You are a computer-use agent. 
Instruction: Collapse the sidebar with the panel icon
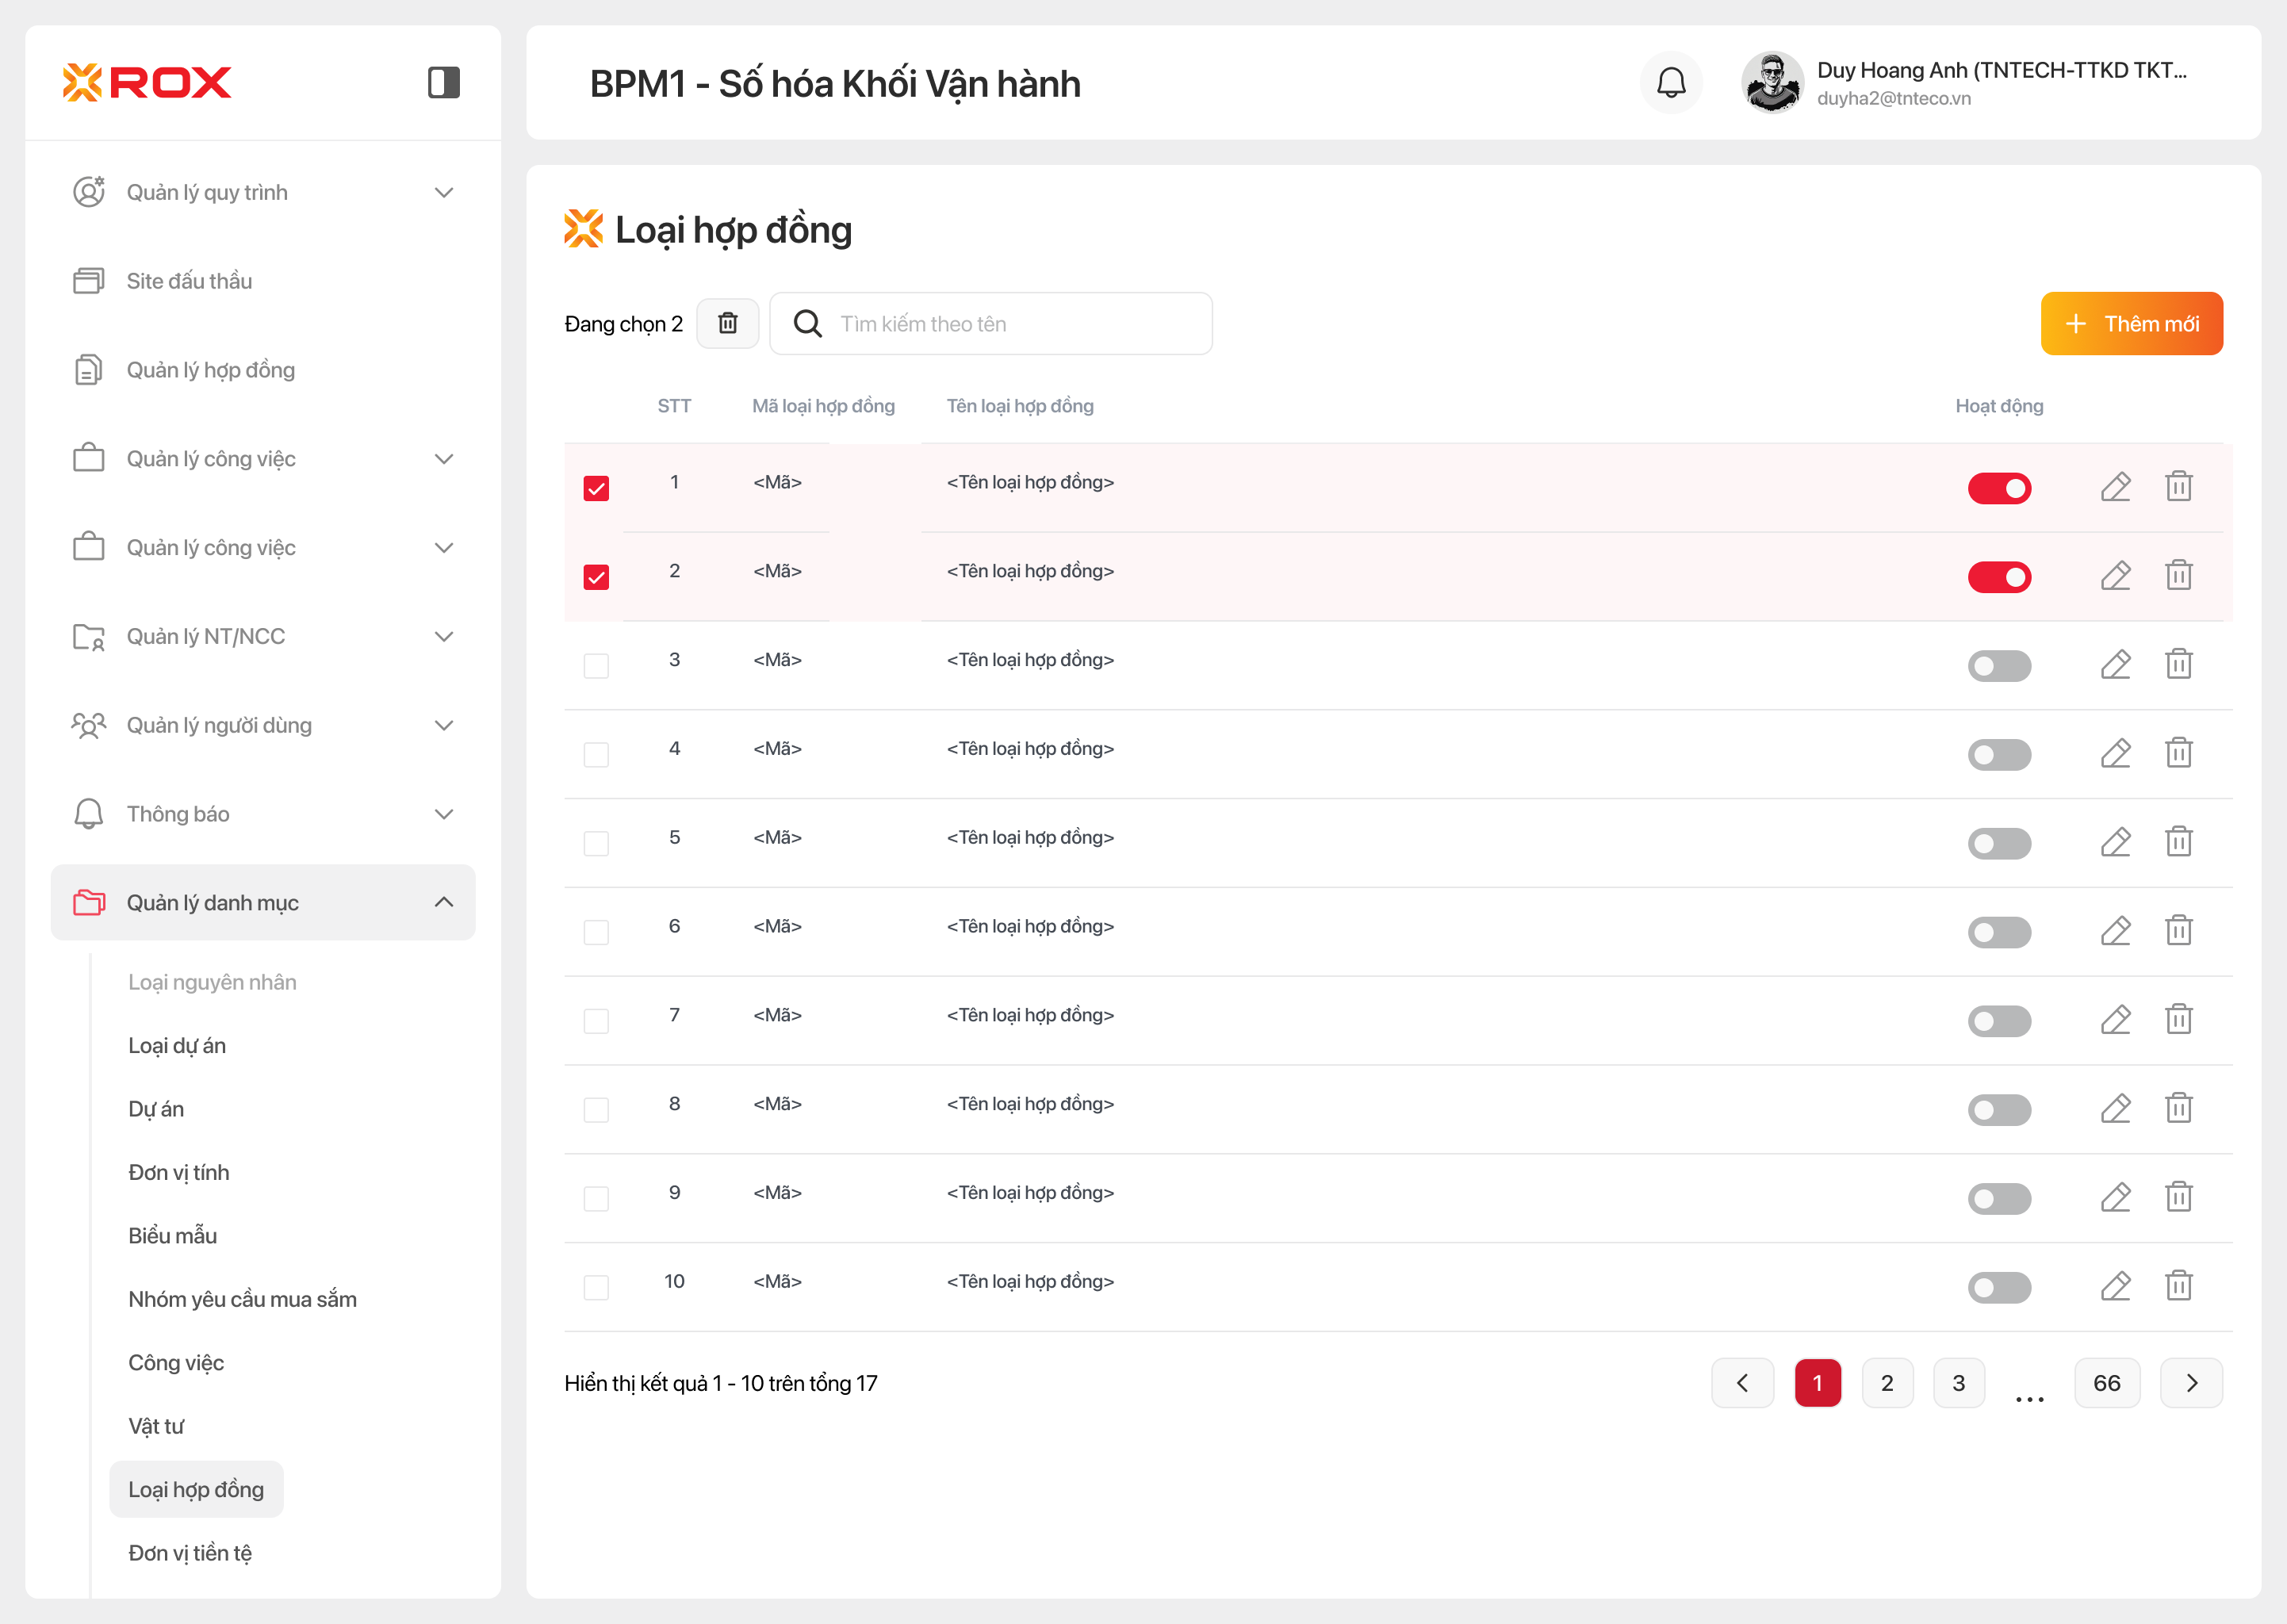click(x=443, y=82)
